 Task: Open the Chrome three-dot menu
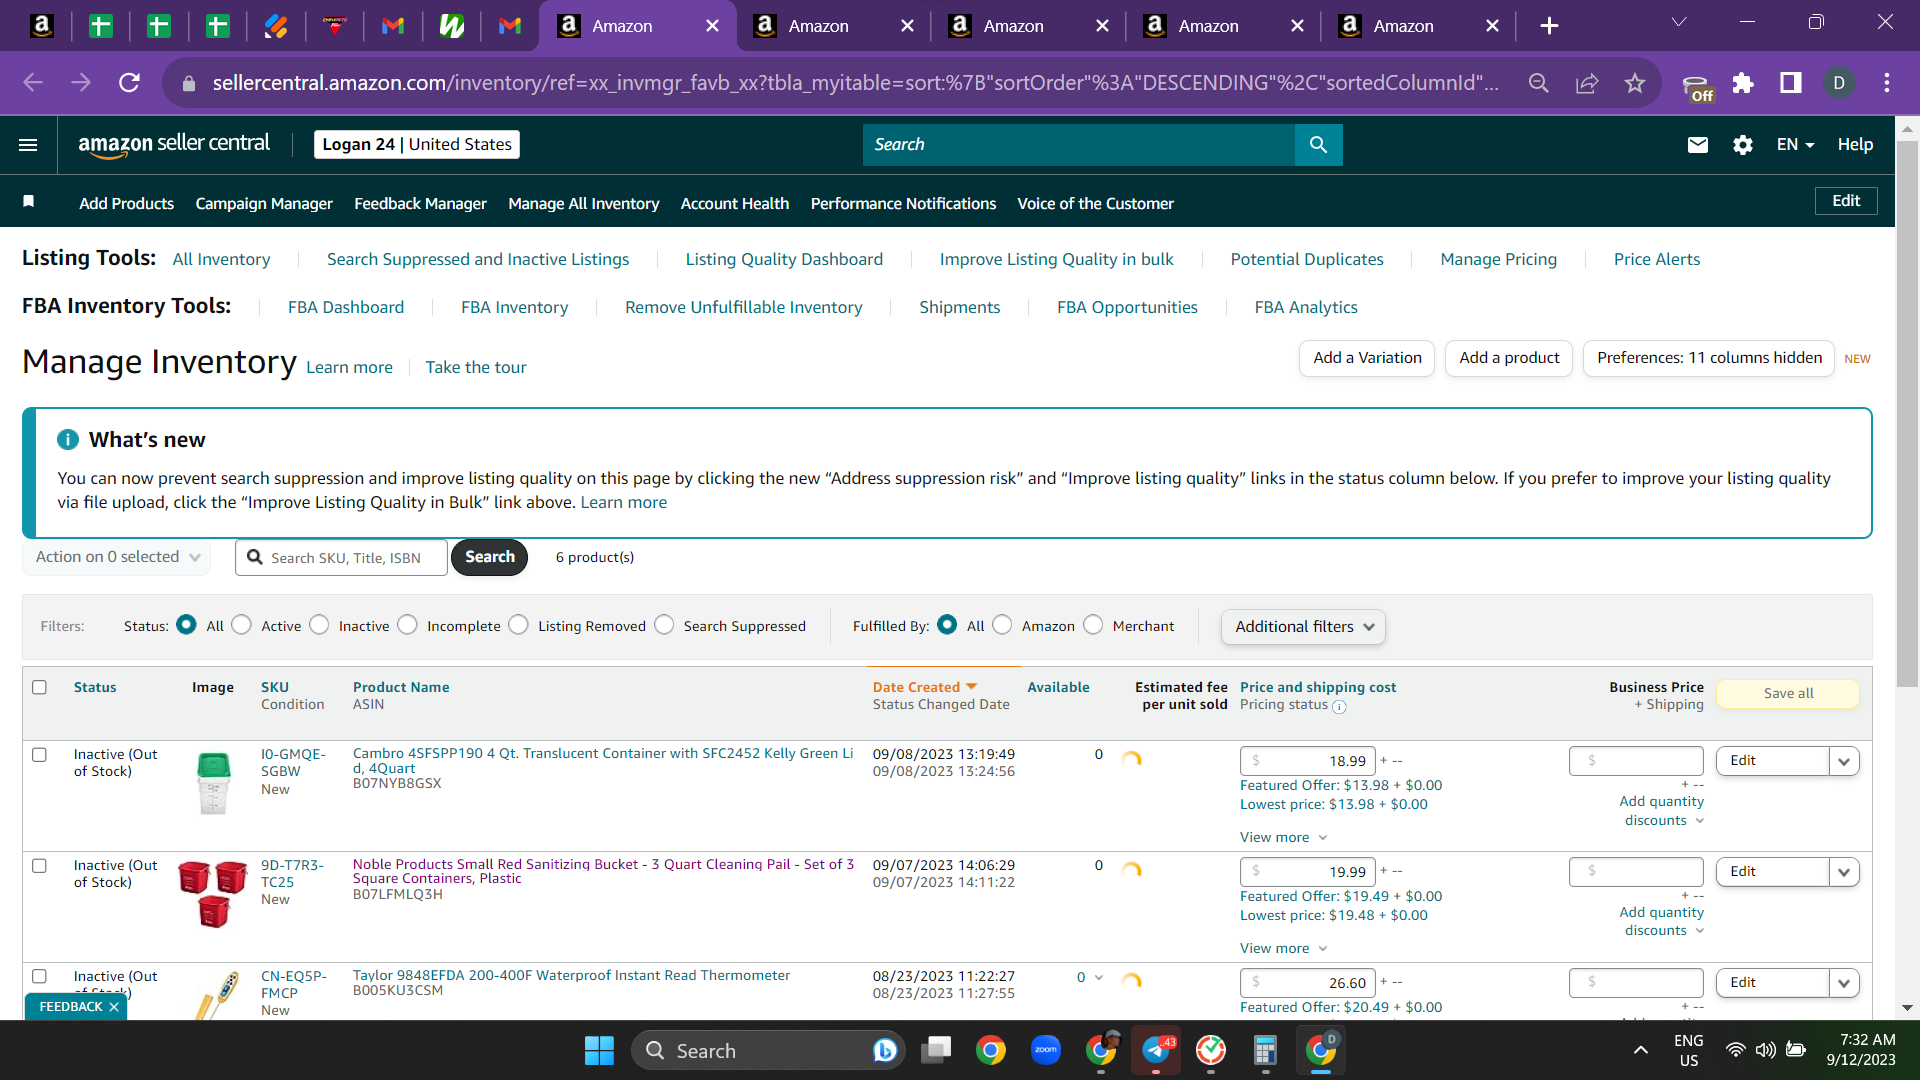pos(1887,83)
